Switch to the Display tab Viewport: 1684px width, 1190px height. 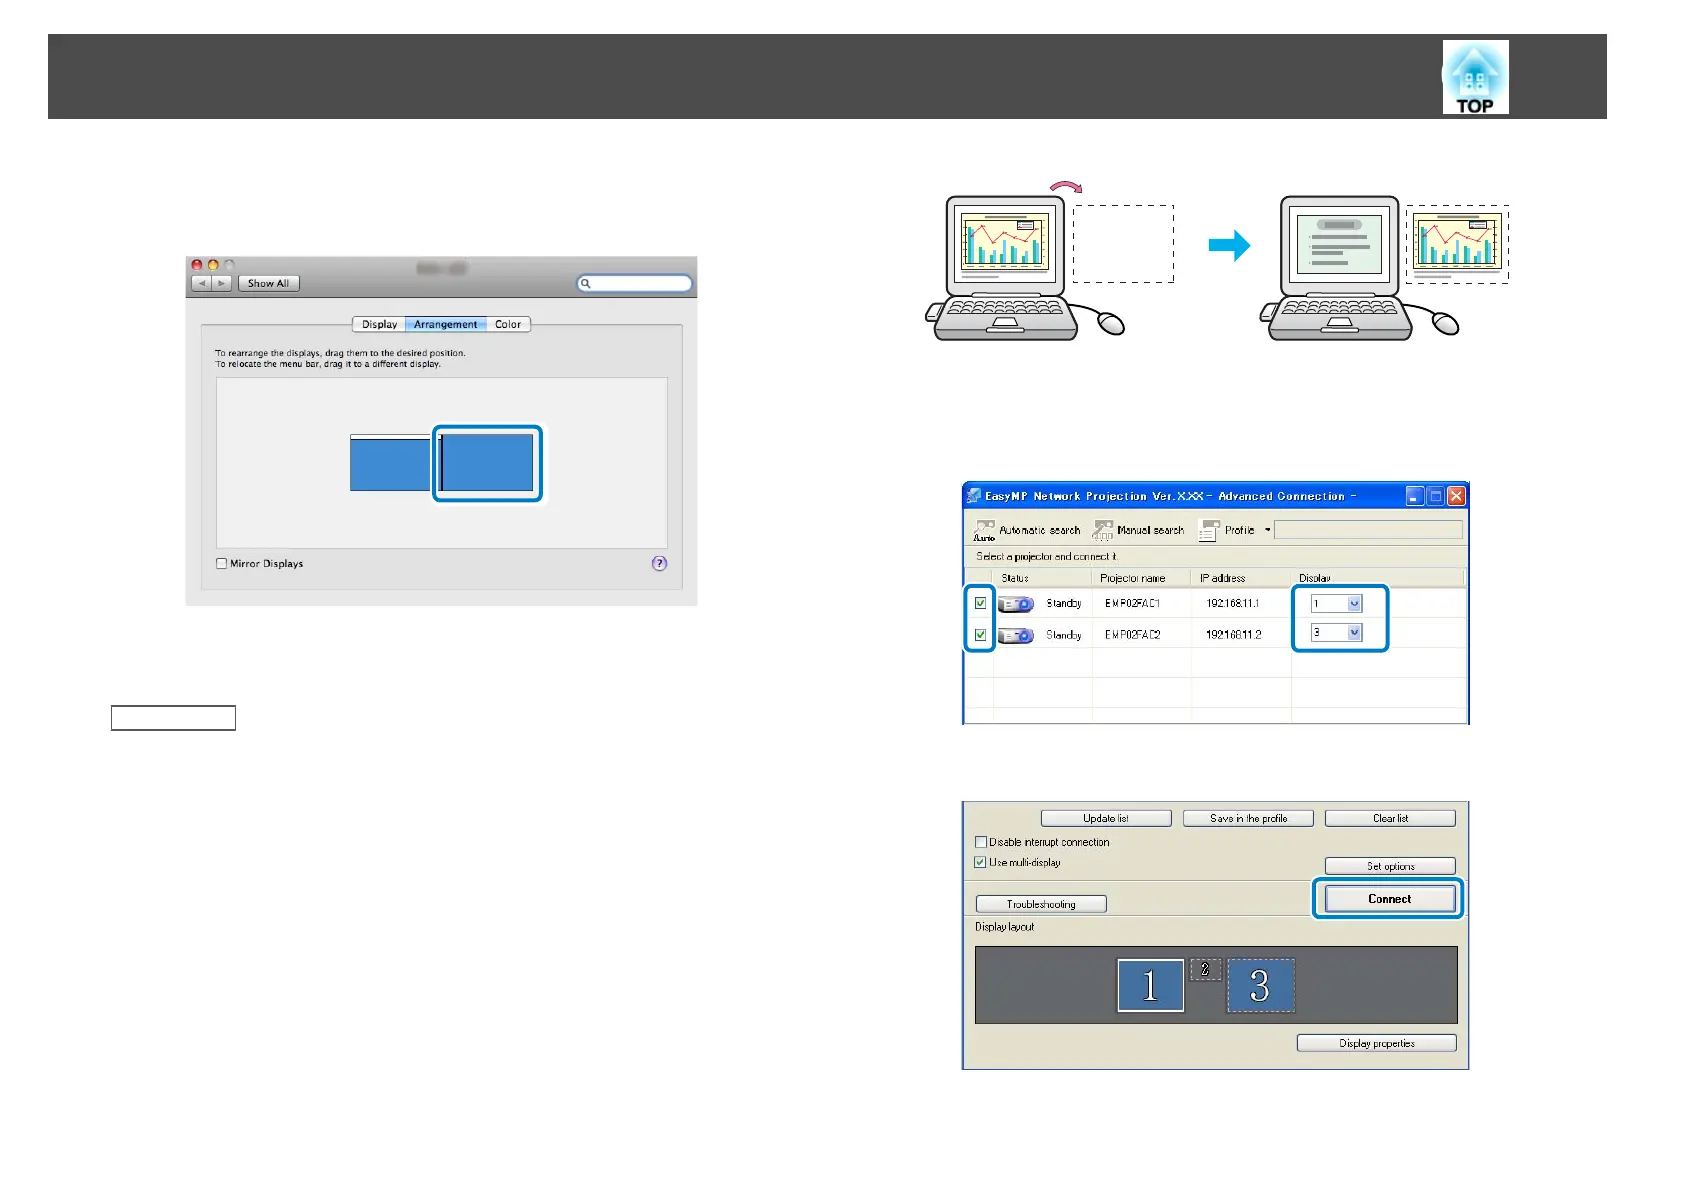coord(379,325)
